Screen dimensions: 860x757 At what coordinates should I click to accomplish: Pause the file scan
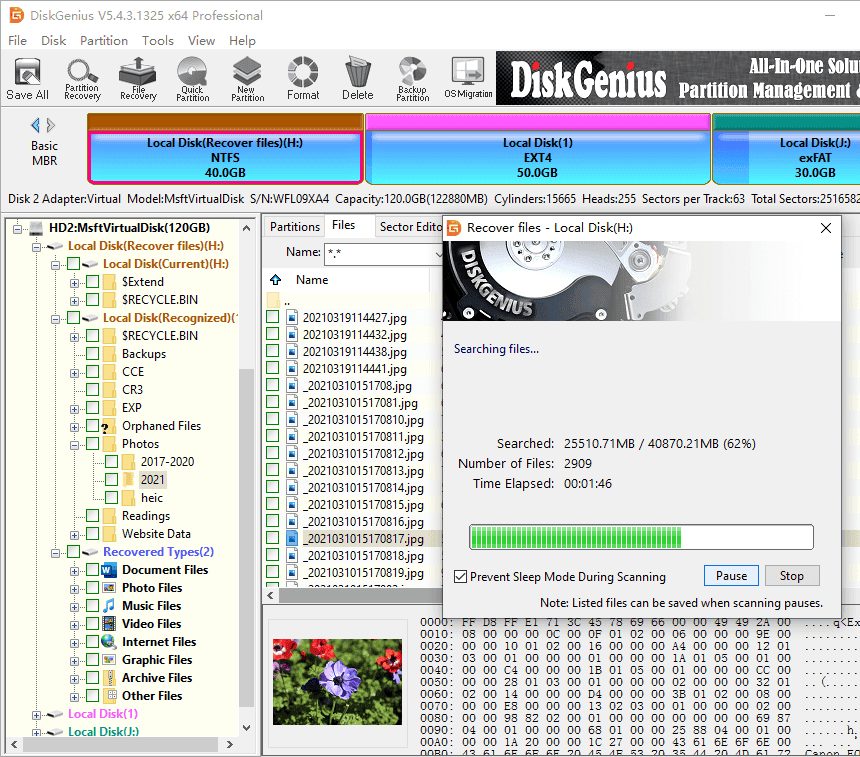pyautogui.click(x=731, y=575)
